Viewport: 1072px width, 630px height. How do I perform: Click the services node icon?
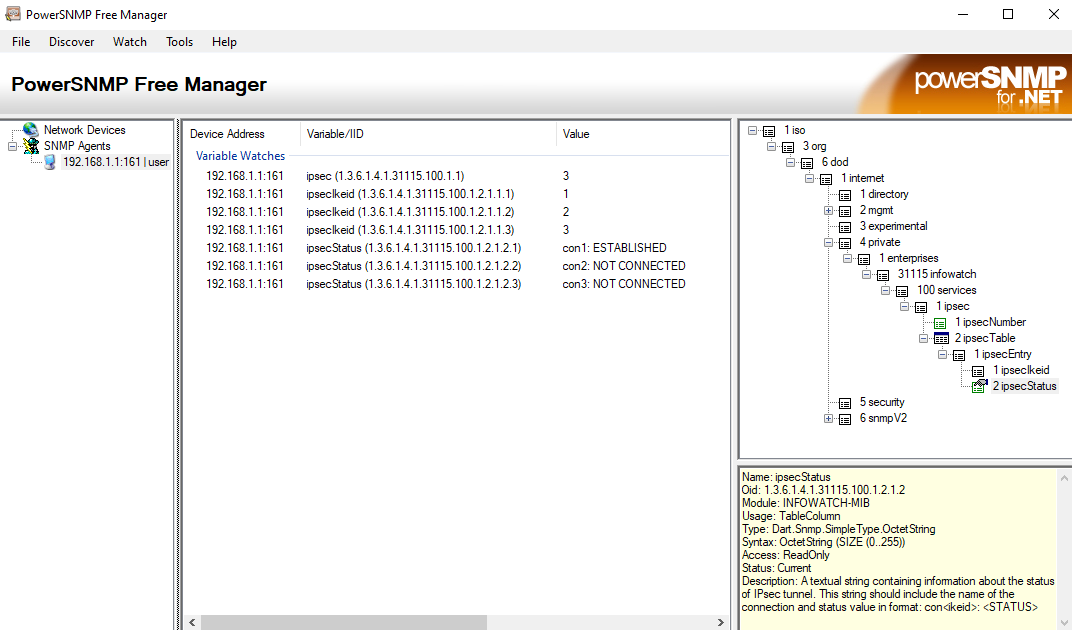(902, 291)
